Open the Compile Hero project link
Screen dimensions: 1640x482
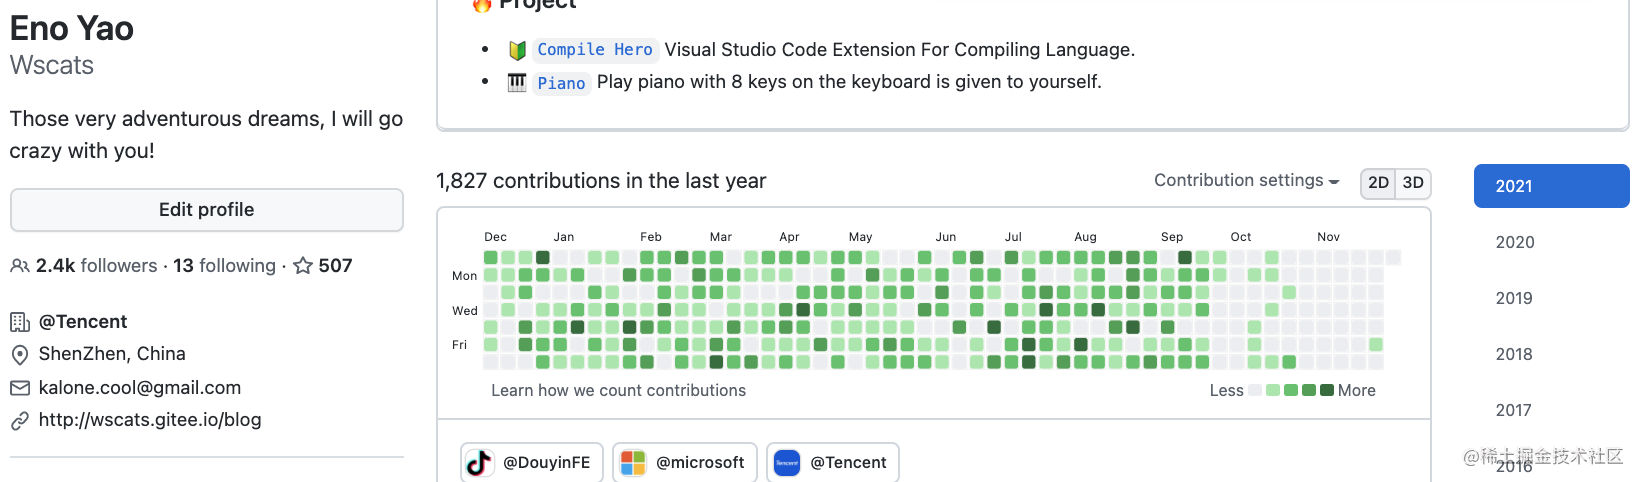point(594,50)
